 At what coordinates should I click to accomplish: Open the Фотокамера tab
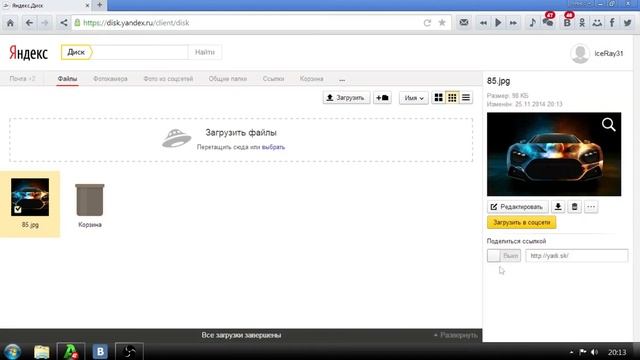click(x=110, y=79)
